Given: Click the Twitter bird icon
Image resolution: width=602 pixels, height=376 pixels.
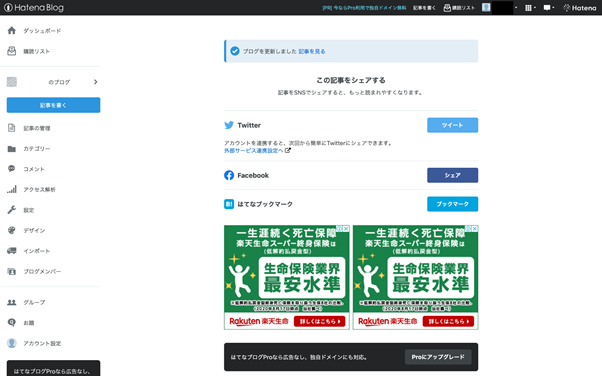Looking at the screenshot, I should pyautogui.click(x=229, y=125).
